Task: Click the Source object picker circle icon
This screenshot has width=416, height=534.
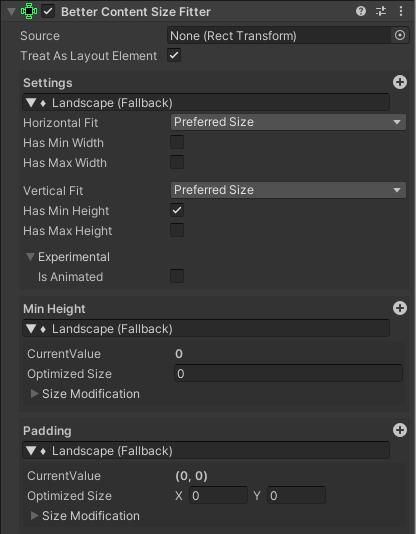Action: click(x=400, y=35)
